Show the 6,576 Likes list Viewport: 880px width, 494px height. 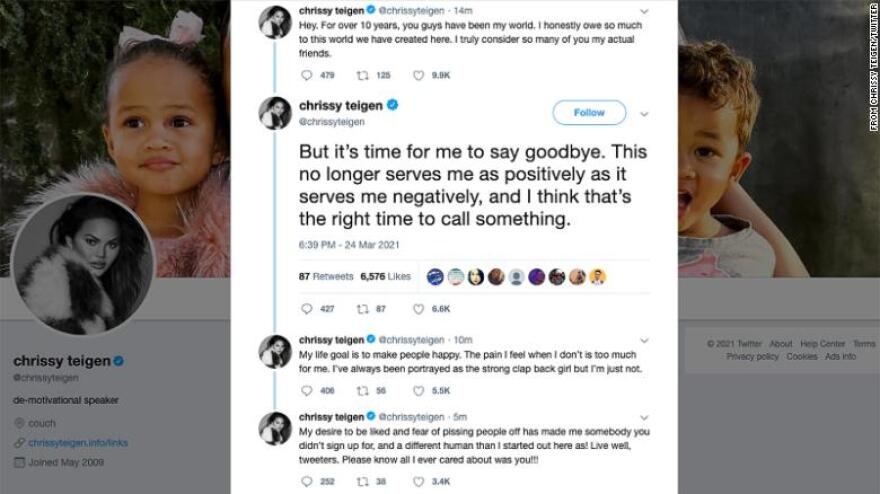tap(385, 276)
